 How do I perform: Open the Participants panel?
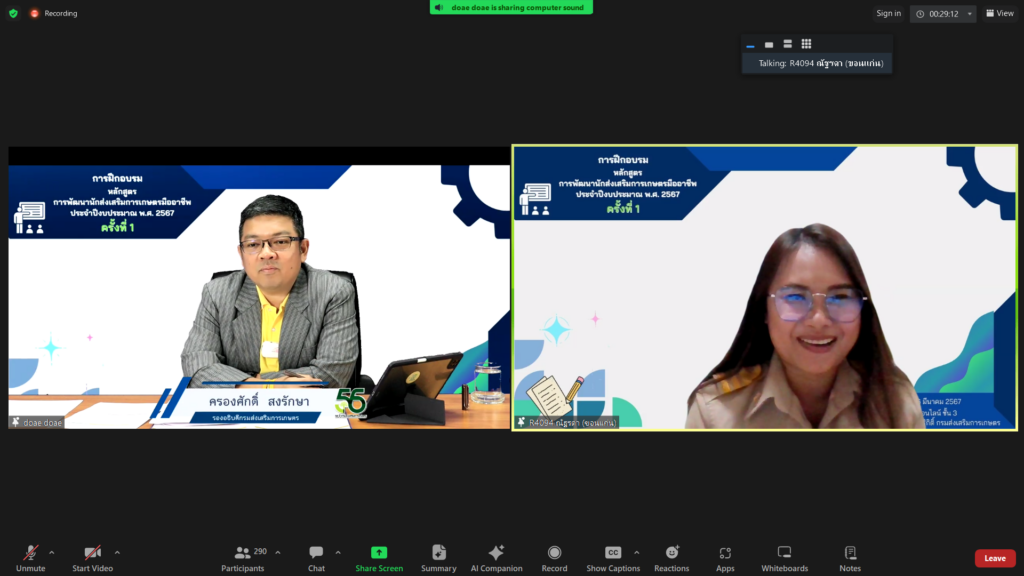click(x=243, y=557)
